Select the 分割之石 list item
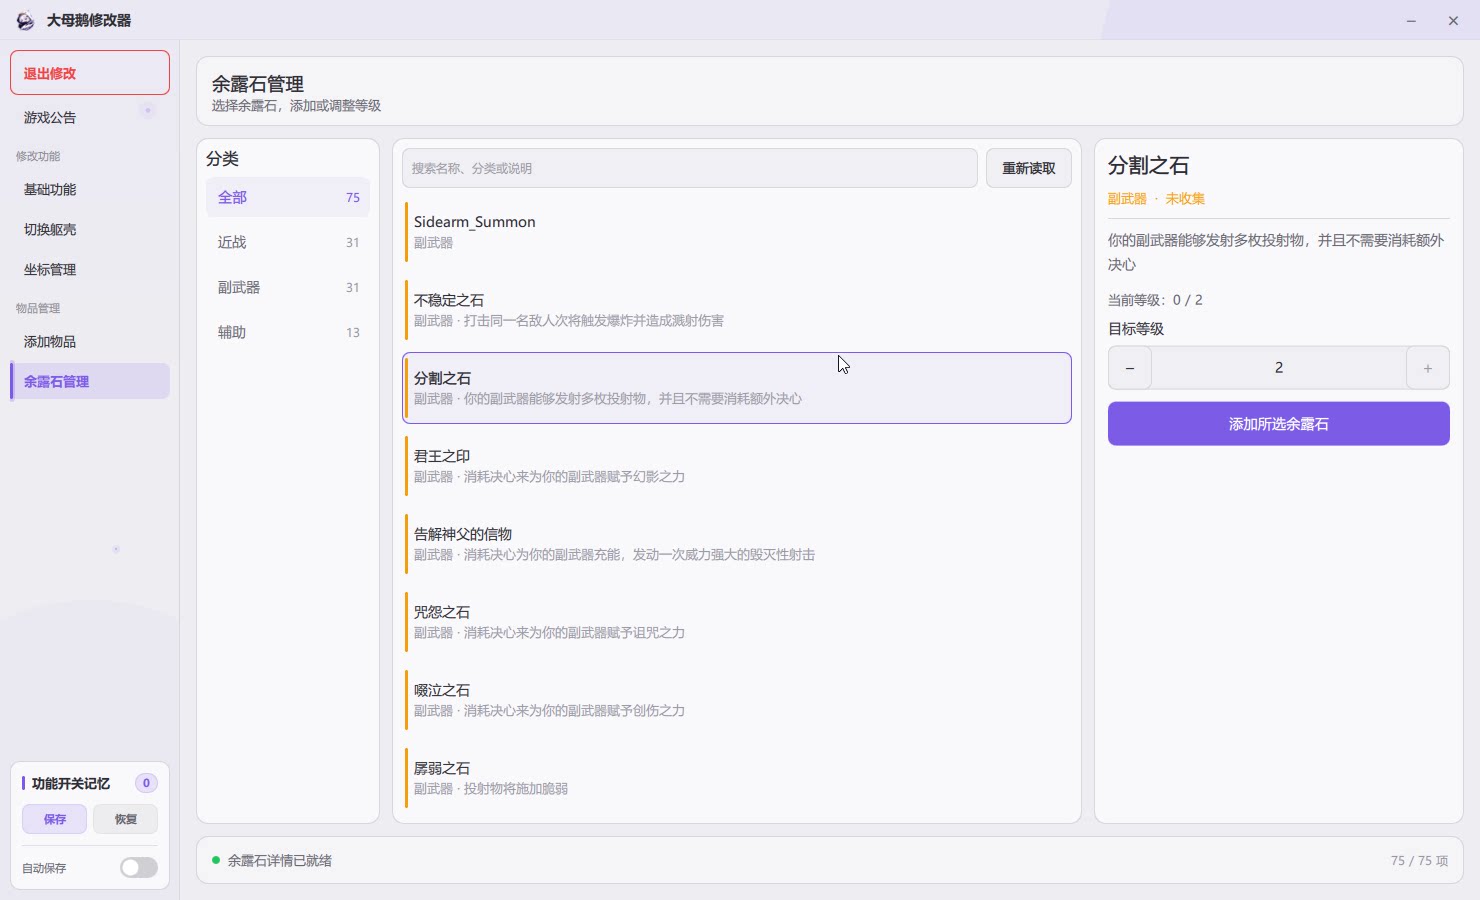Image resolution: width=1480 pixels, height=900 pixels. coord(737,388)
